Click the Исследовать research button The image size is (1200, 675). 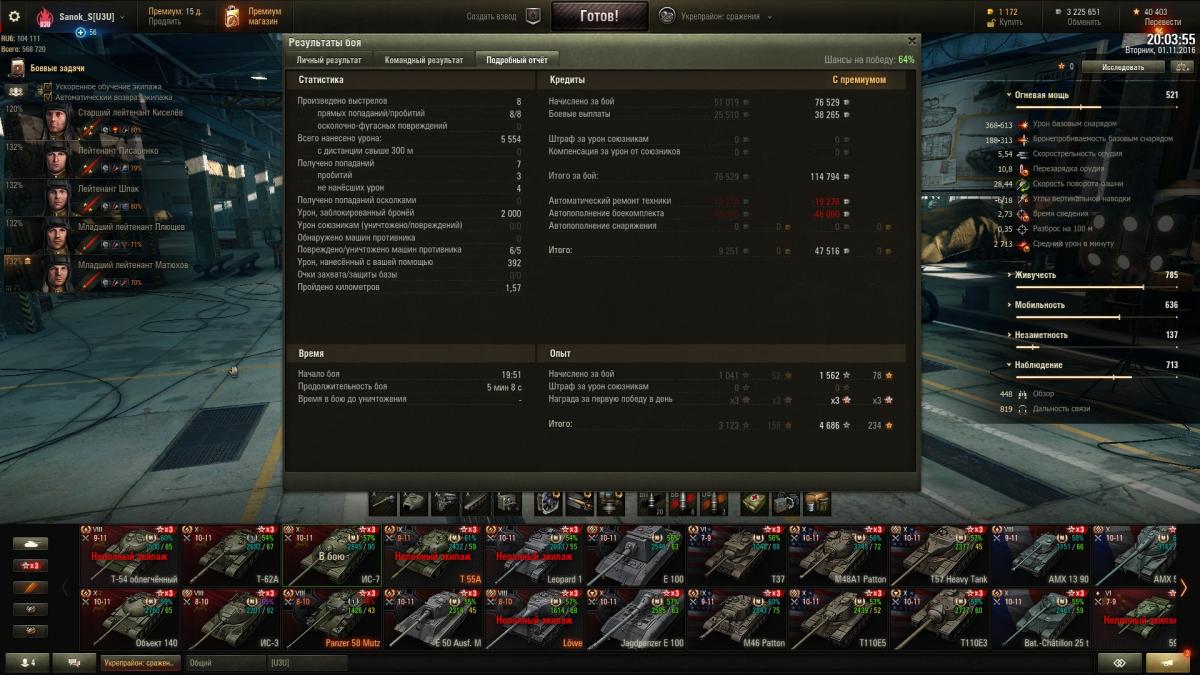point(1123,67)
